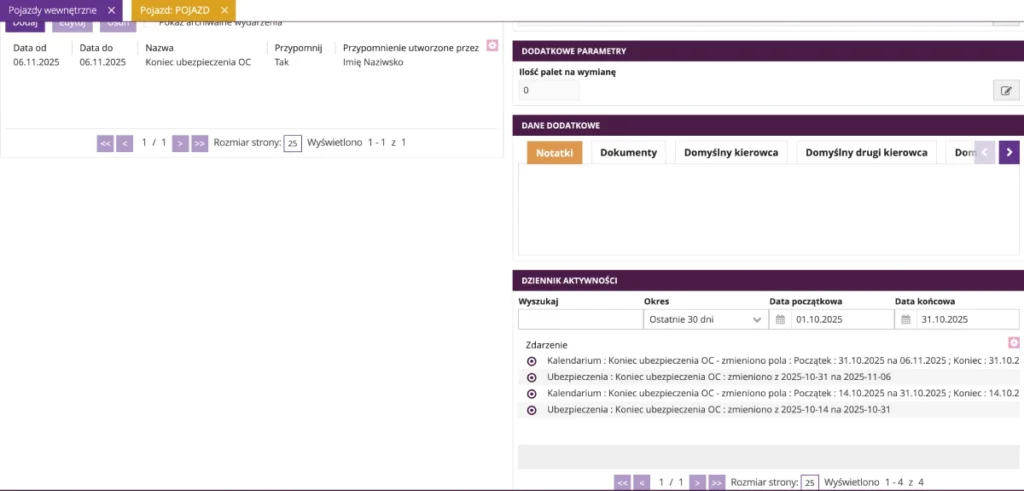
Task: Select the Koniec ubezpieczenia OC reminder row
Action: pos(252,63)
